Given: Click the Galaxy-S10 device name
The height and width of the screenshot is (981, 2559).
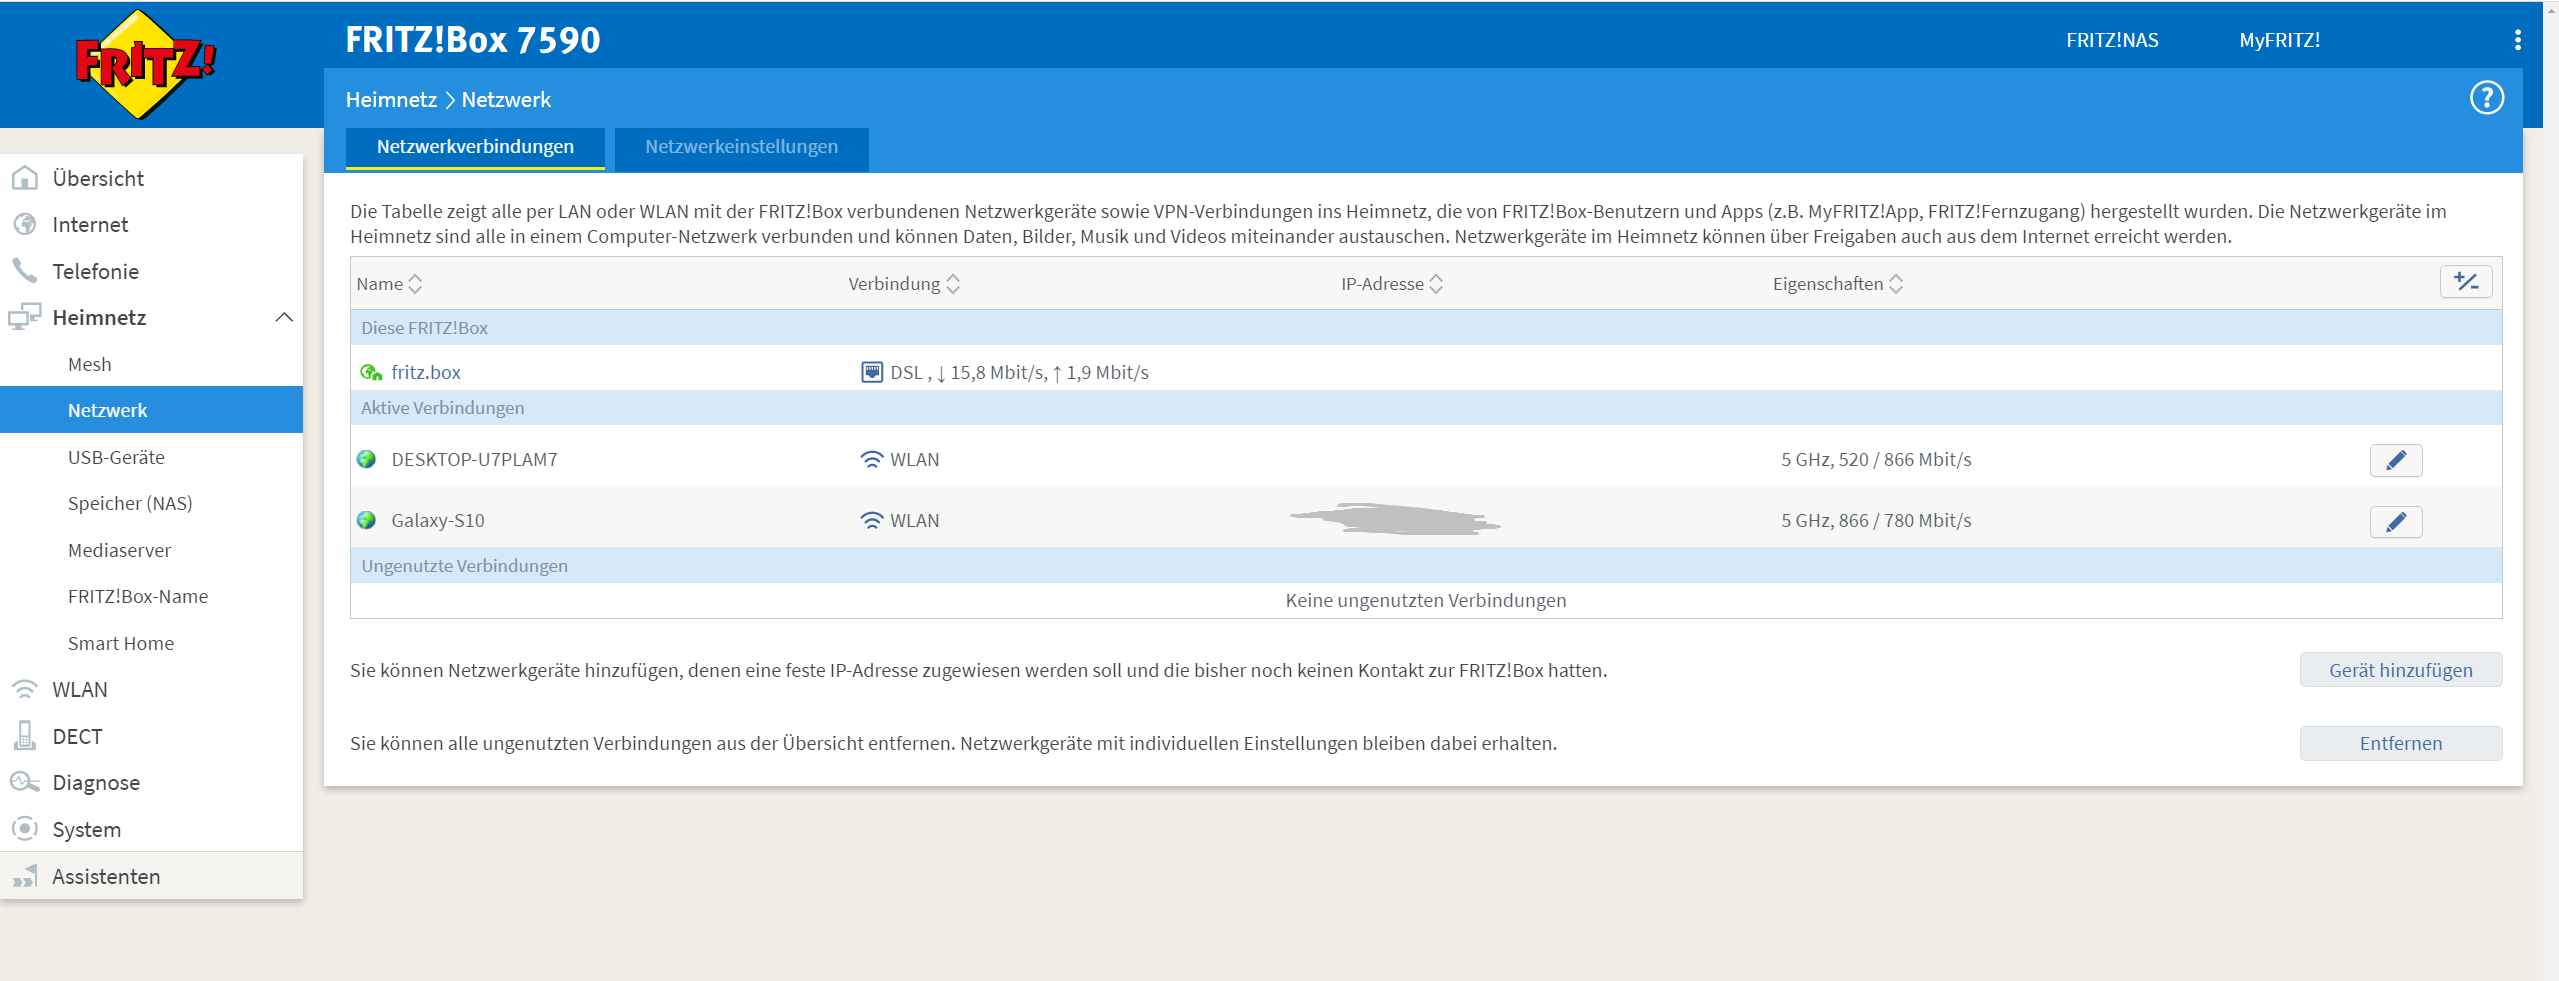Looking at the screenshot, I should [438, 520].
